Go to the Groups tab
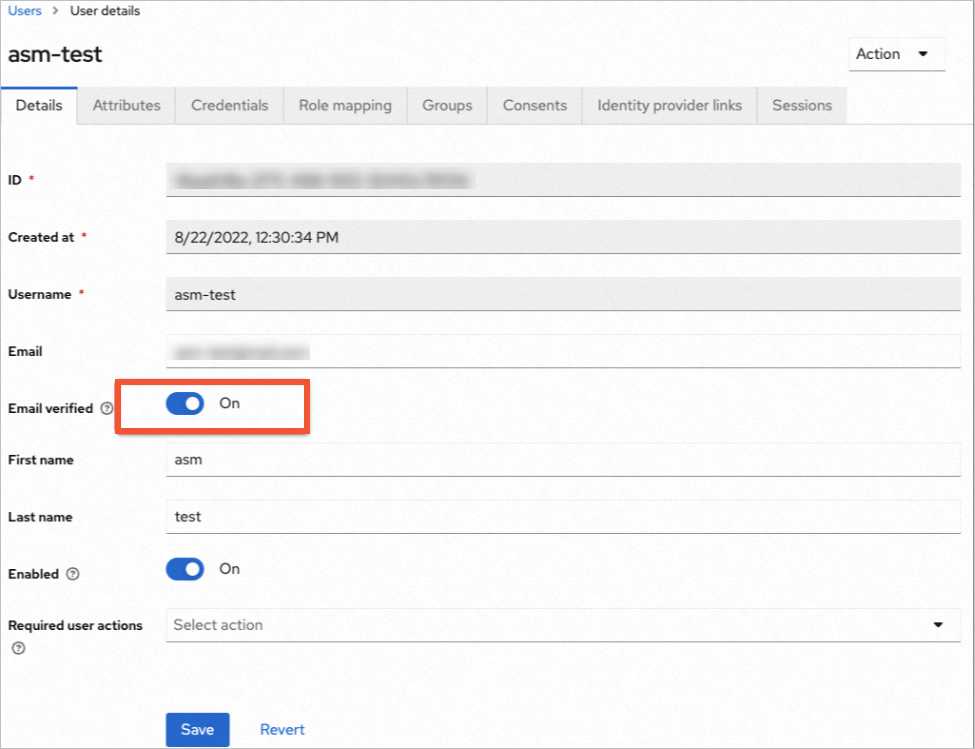This screenshot has height=749, width=975. 447,106
